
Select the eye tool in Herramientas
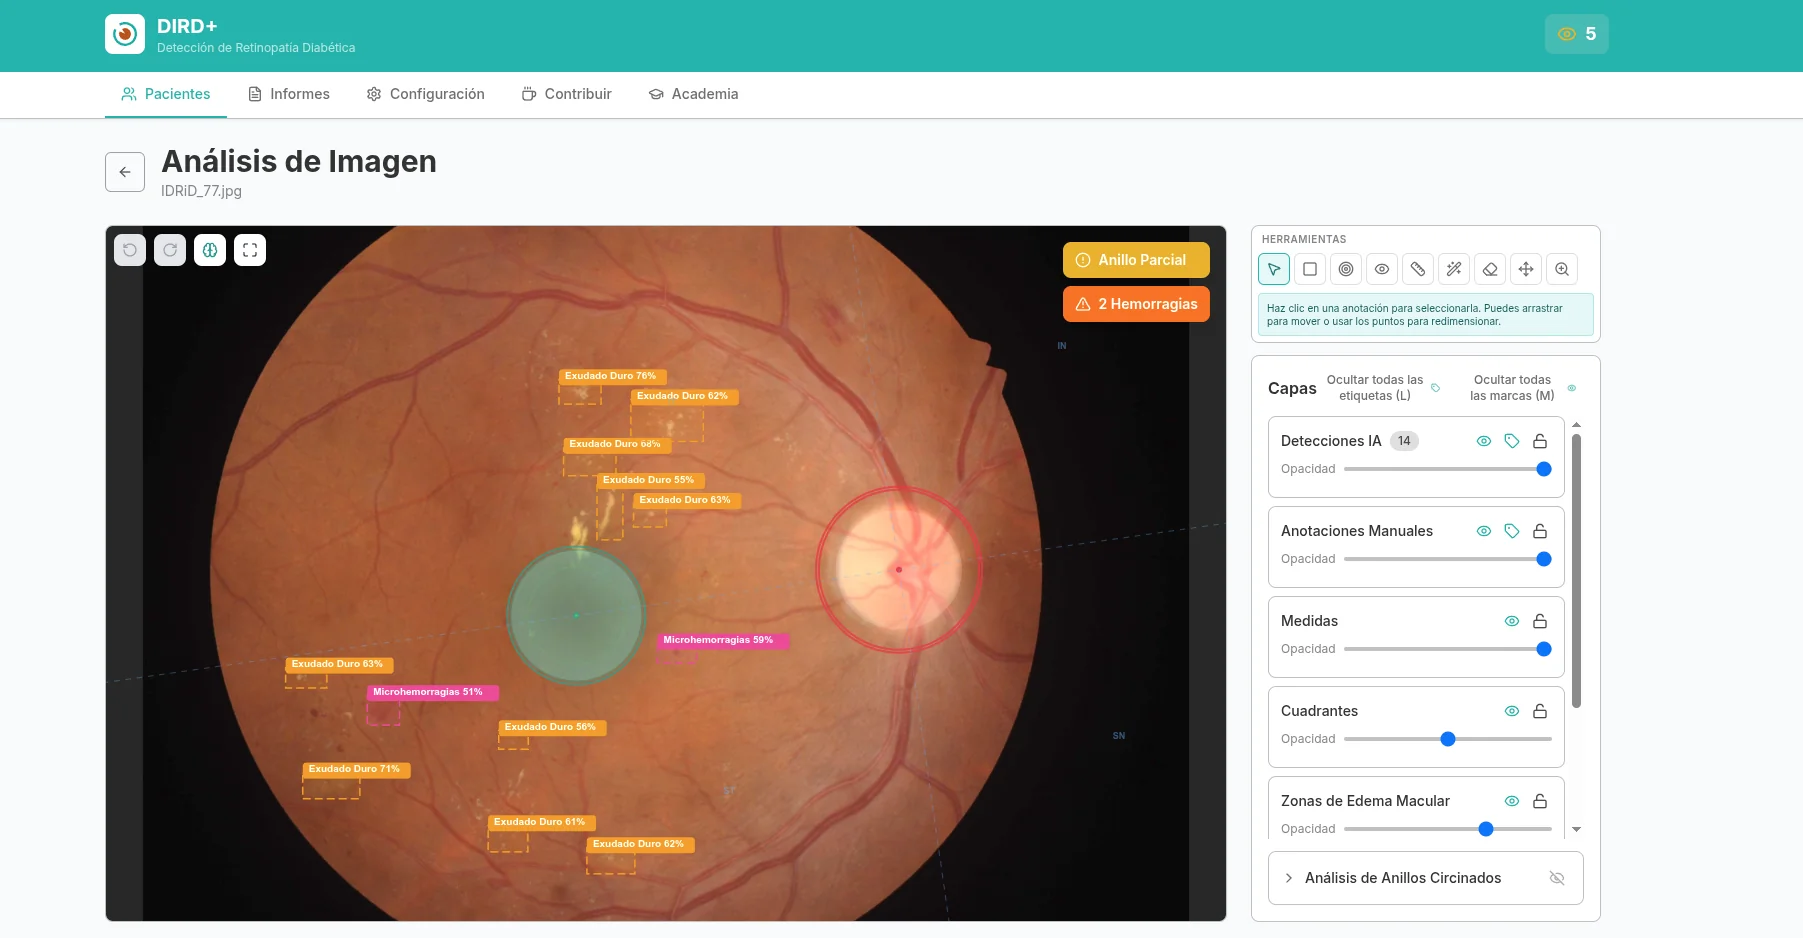[1382, 269]
